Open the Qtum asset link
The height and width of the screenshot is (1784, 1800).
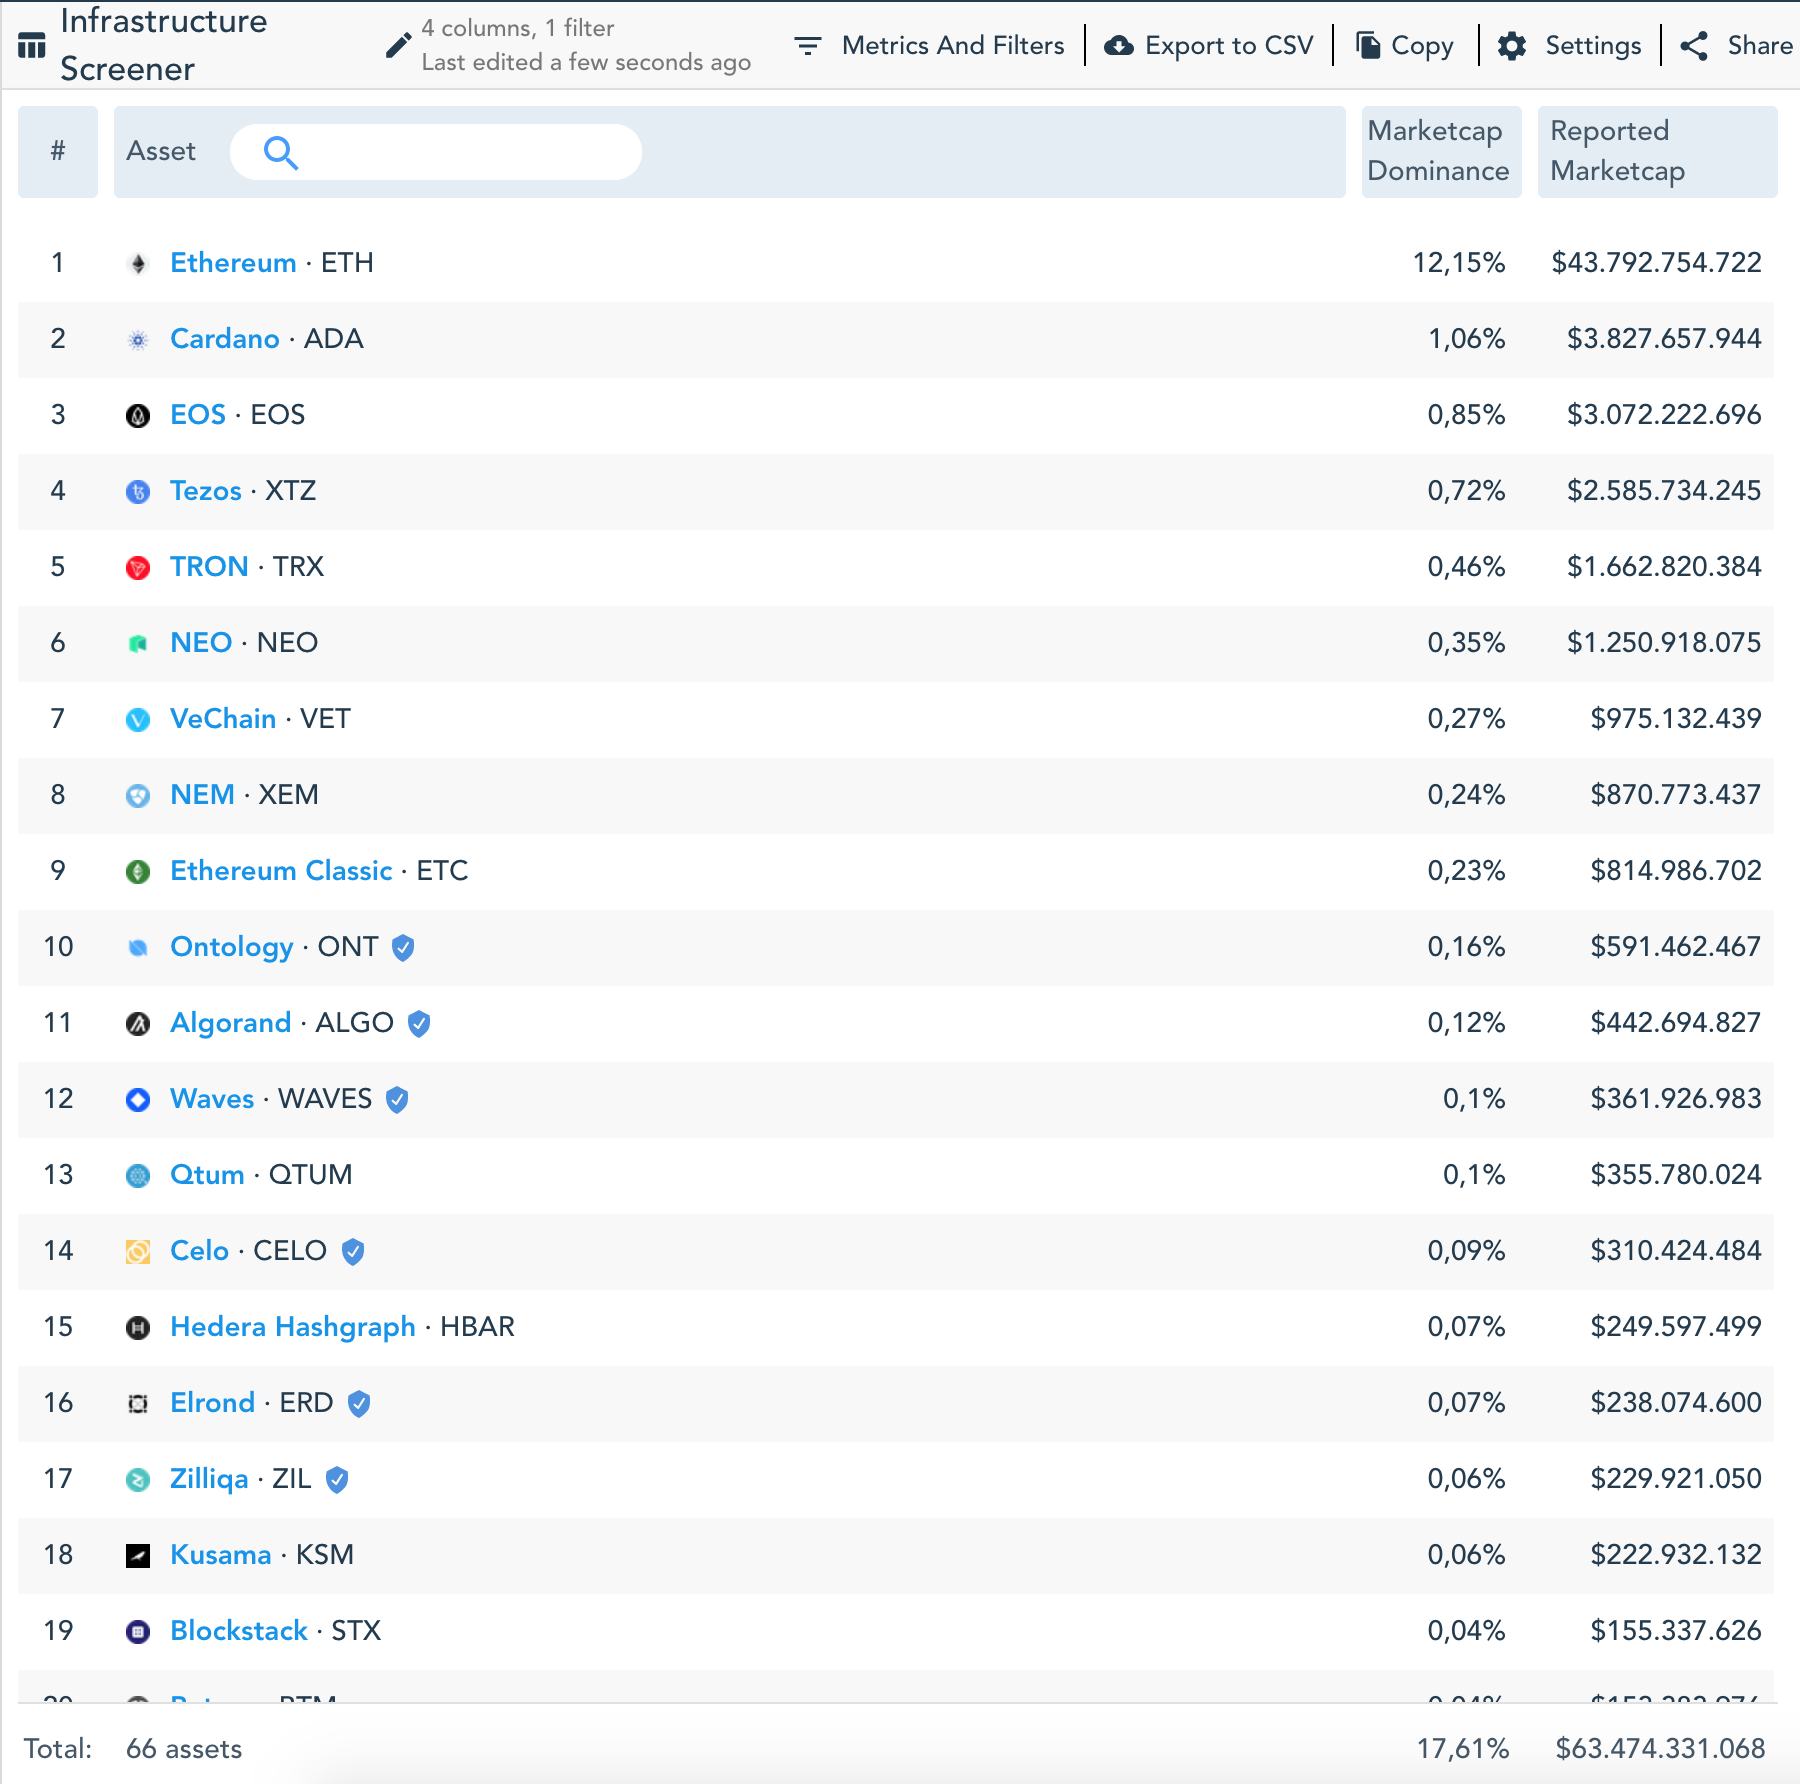tap(207, 1175)
